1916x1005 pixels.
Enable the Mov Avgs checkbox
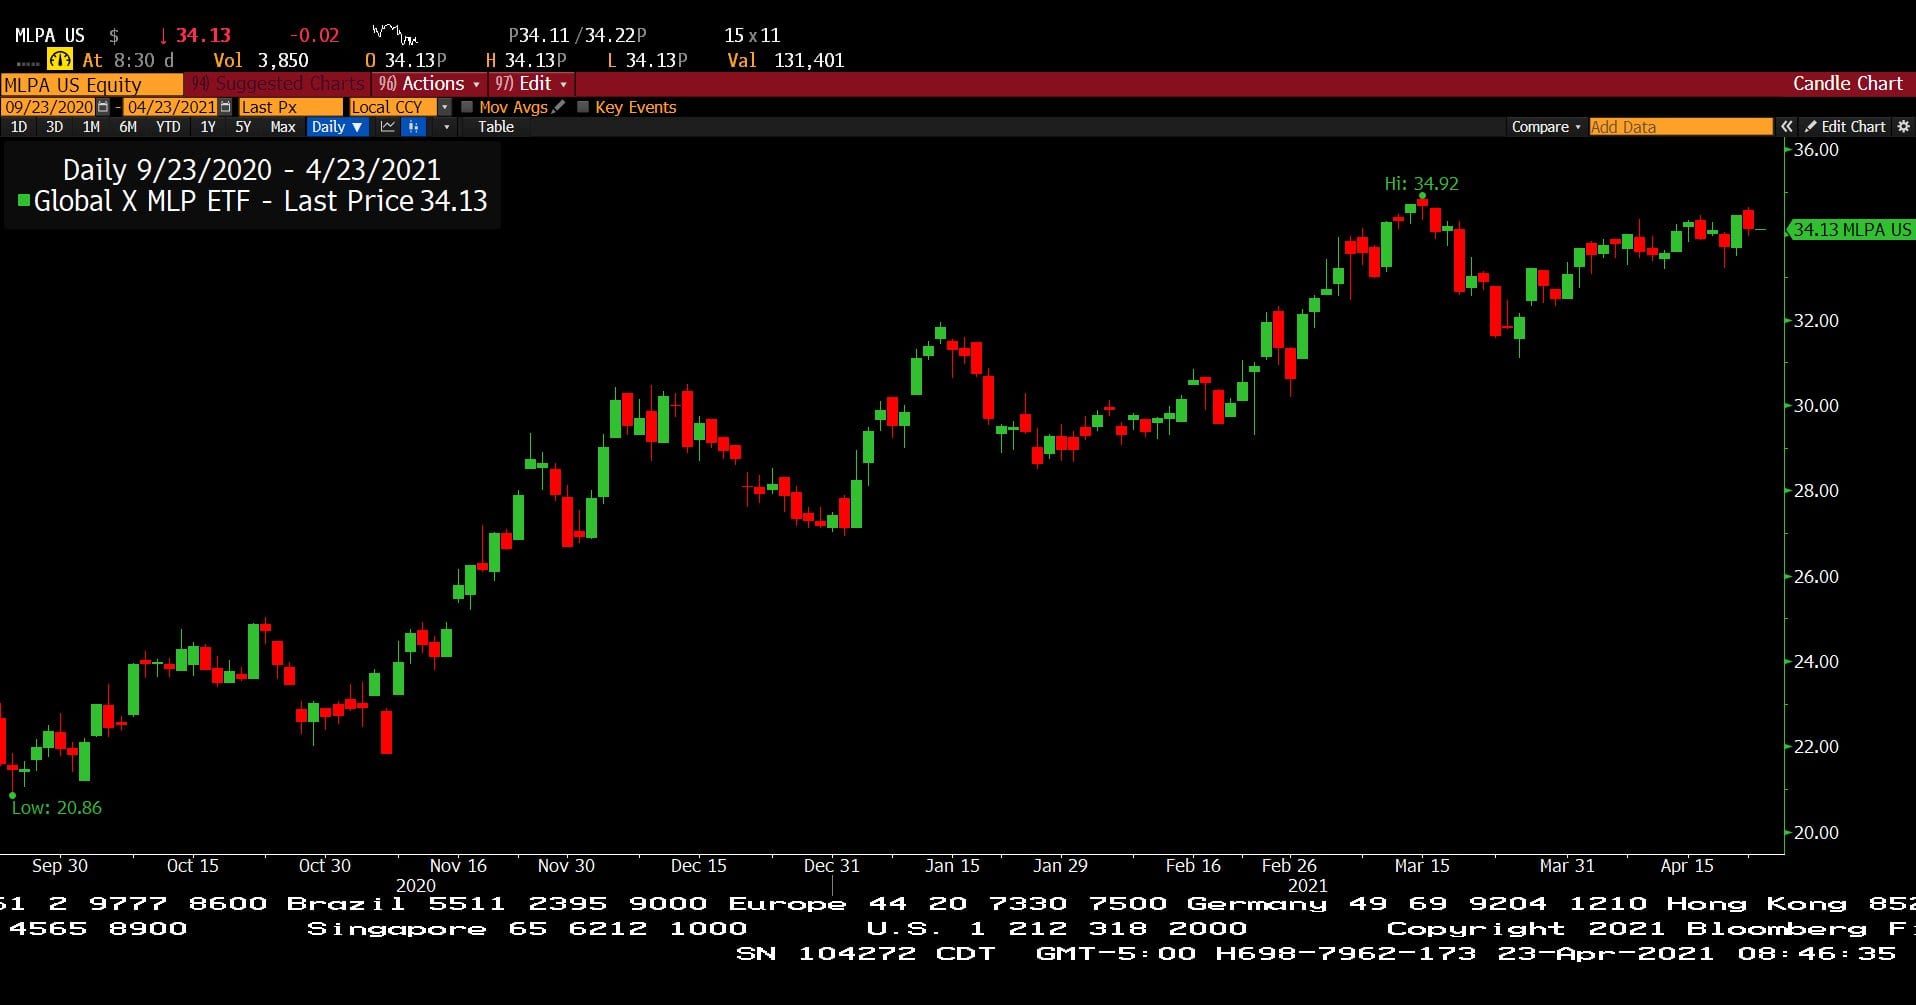click(467, 107)
